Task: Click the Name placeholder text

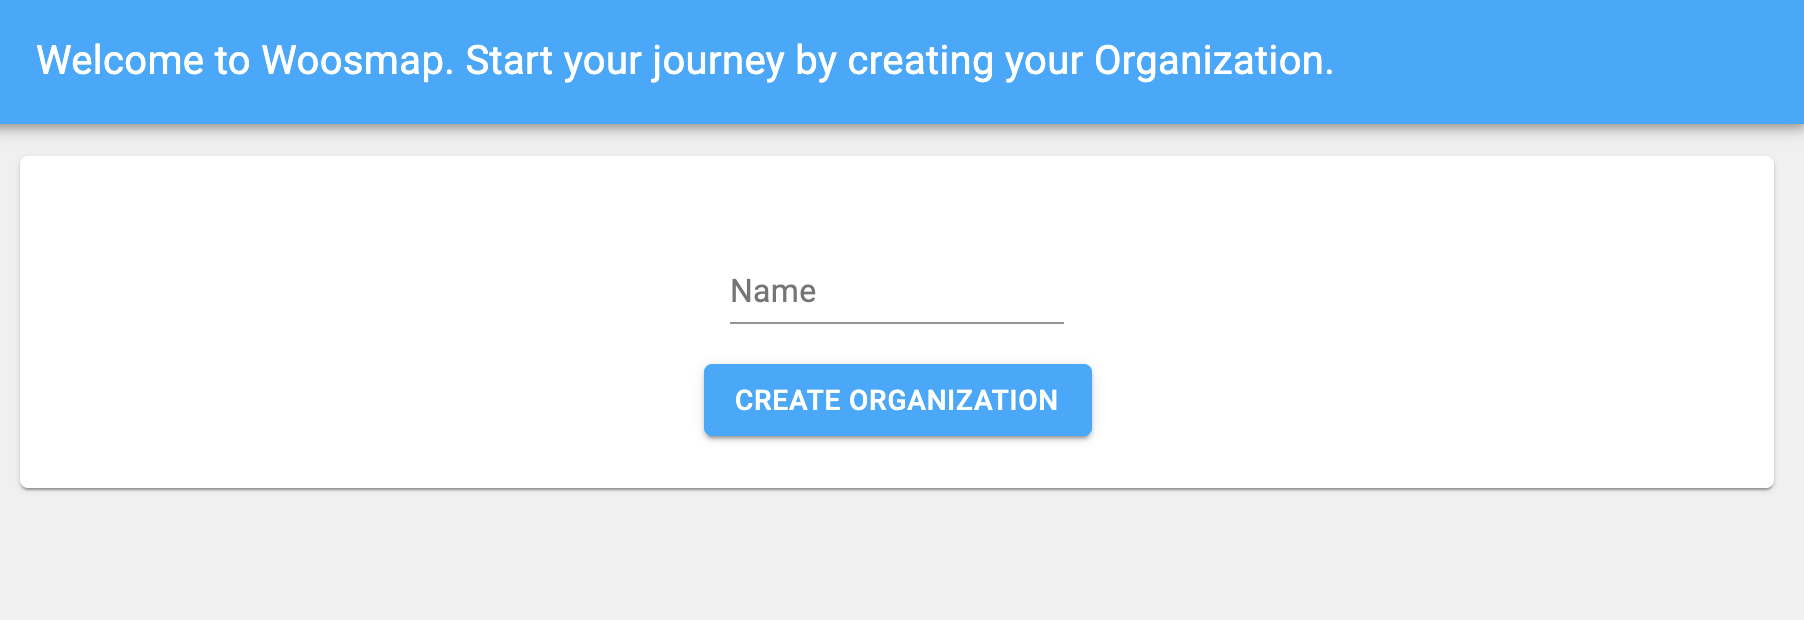Action: point(772,291)
